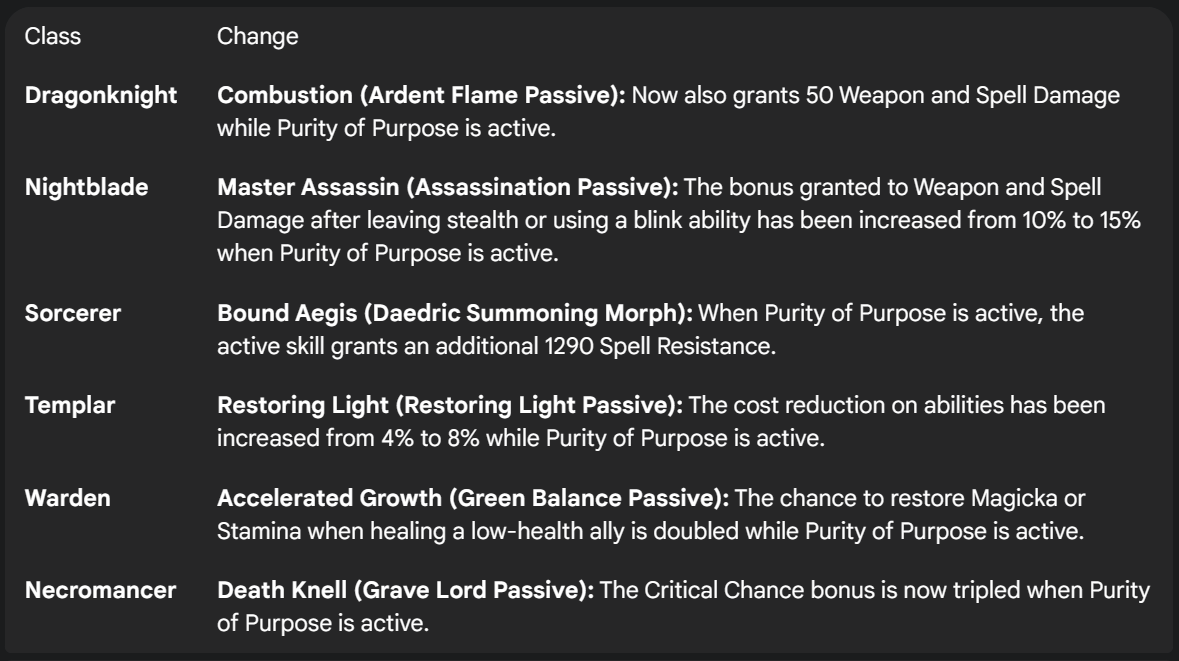The image size is (1179, 661).
Task: Select the Nightblade class cell
Action: point(86,187)
